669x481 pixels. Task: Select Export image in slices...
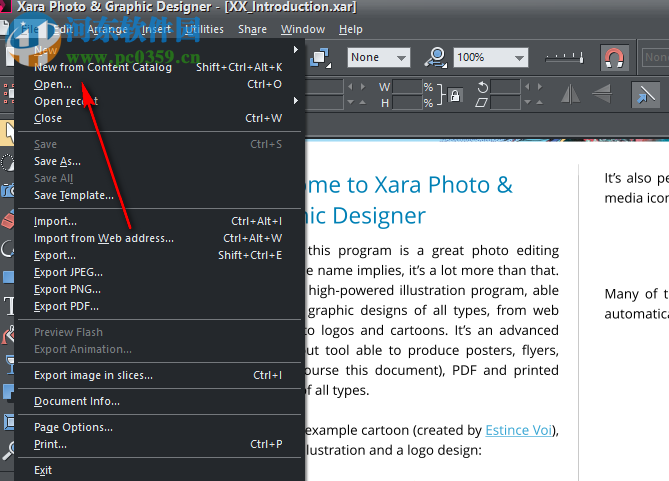click(158, 375)
